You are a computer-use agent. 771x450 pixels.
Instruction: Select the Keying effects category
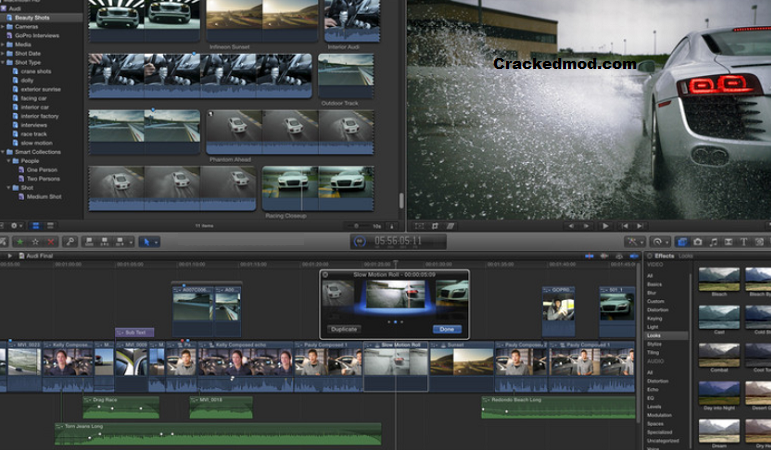pos(654,318)
